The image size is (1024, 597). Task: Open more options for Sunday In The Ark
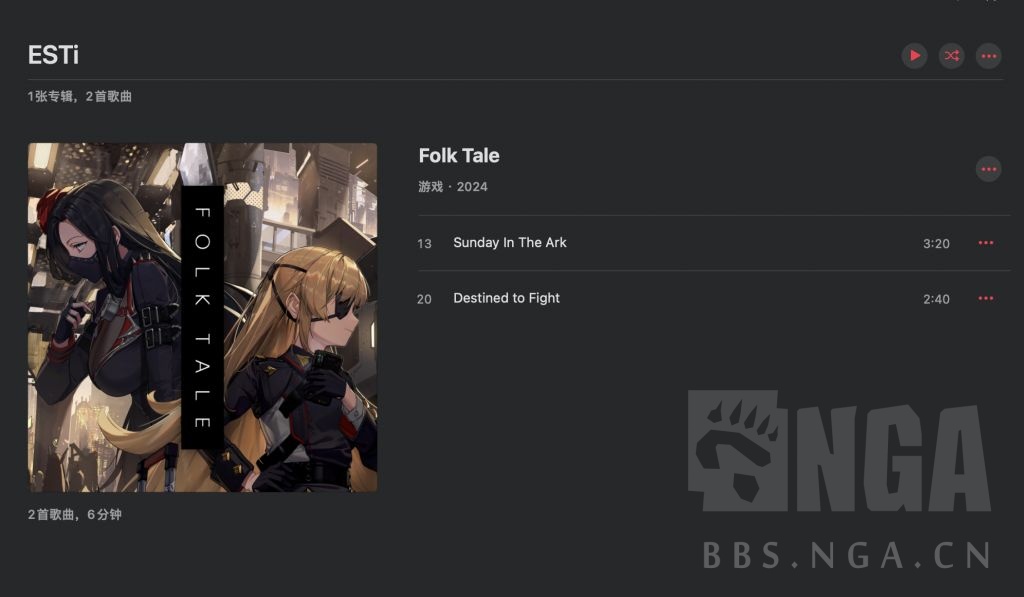click(986, 243)
